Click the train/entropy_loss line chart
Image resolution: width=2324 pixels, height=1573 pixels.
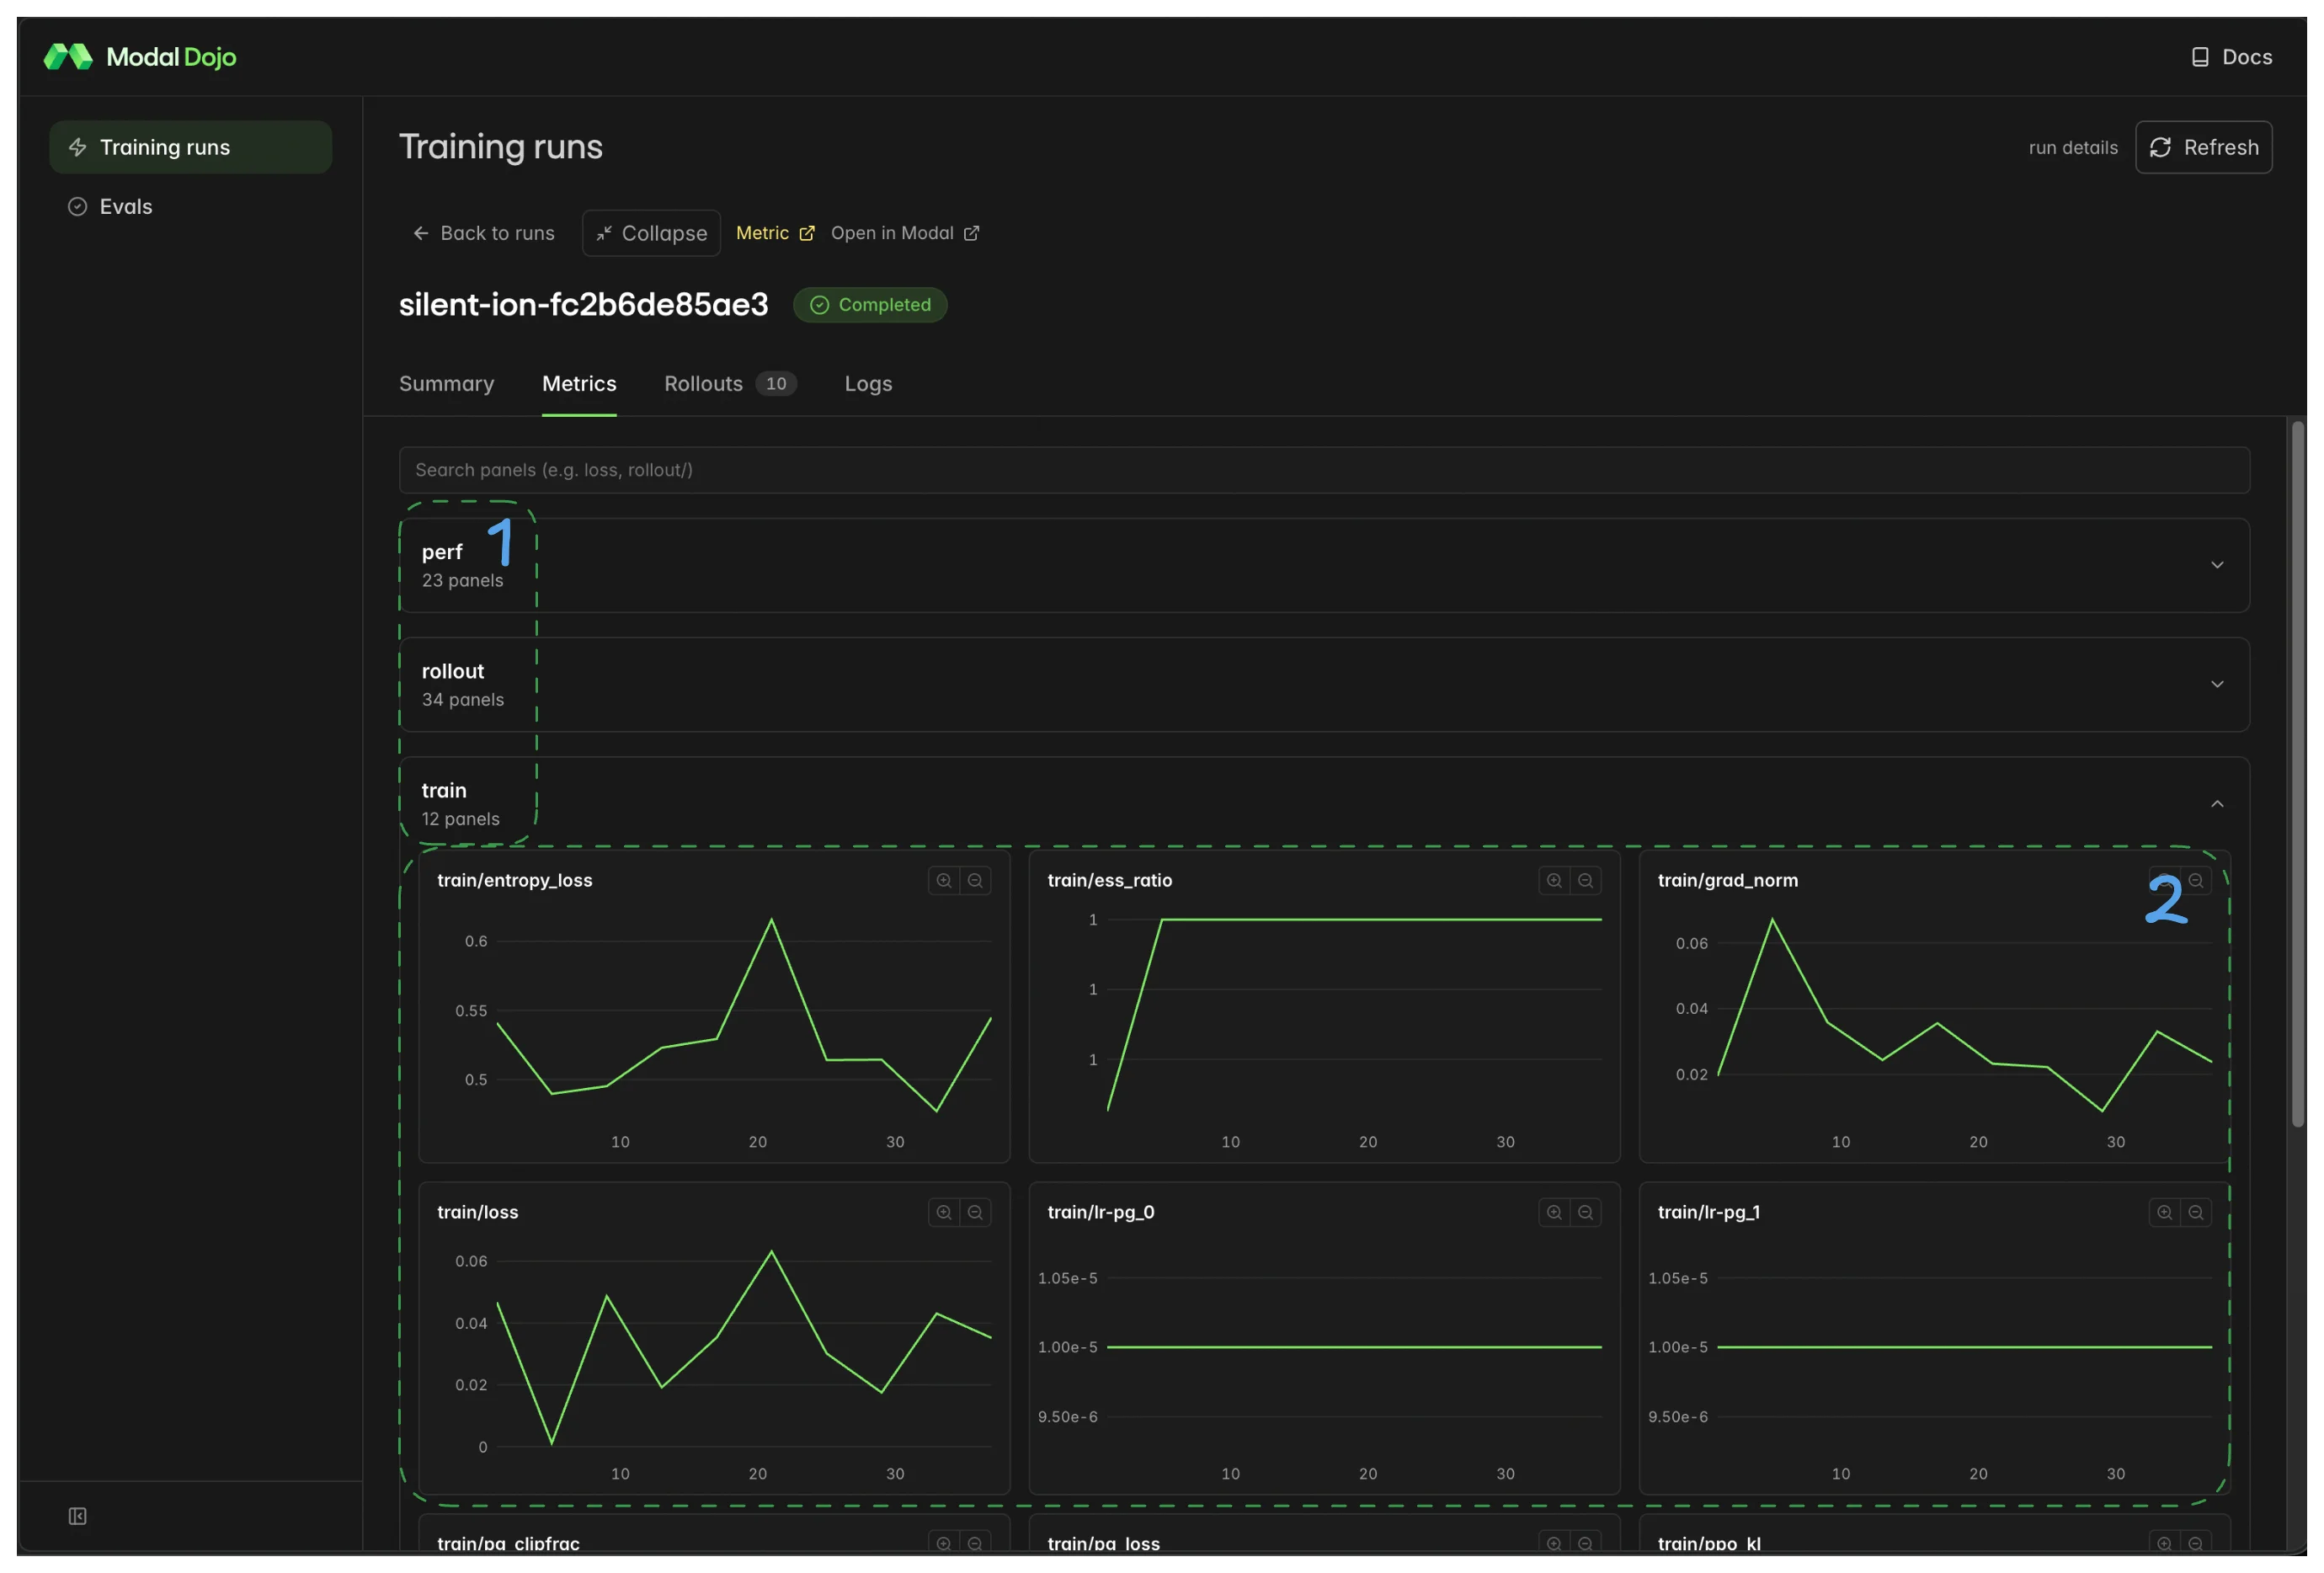744,1015
